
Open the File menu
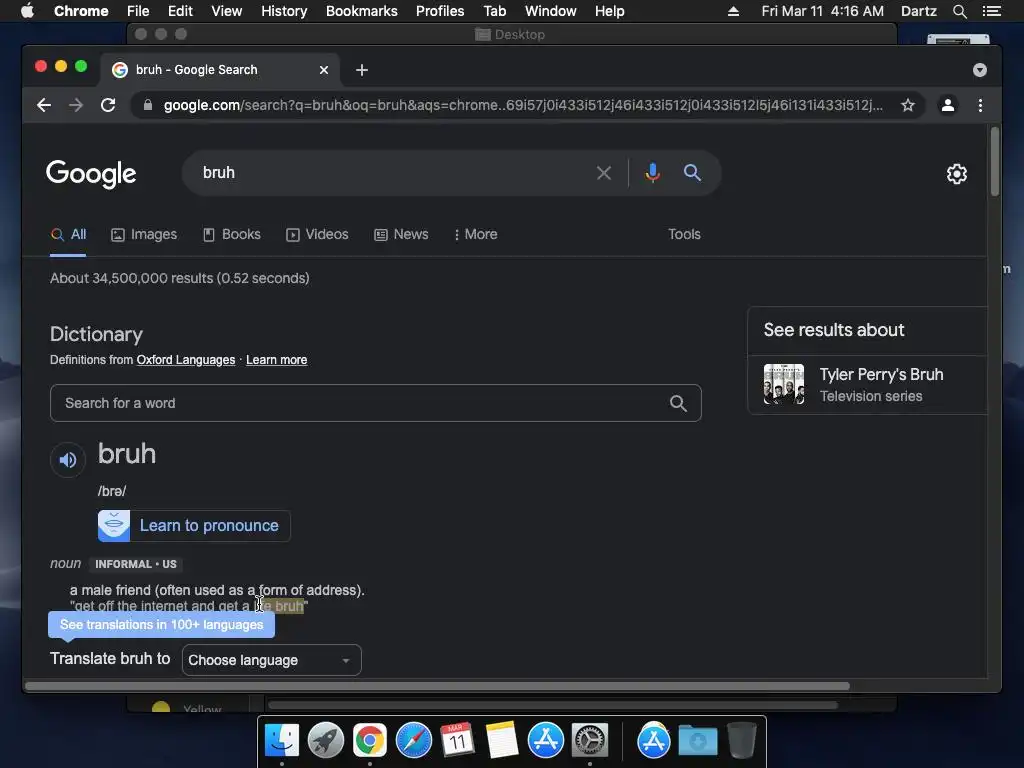pos(138,11)
